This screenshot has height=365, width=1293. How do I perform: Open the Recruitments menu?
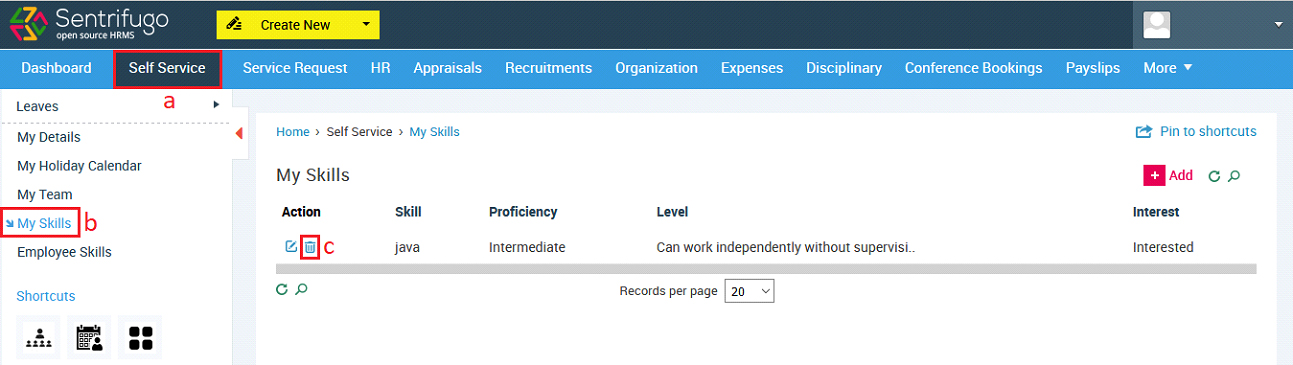coord(548,68)
